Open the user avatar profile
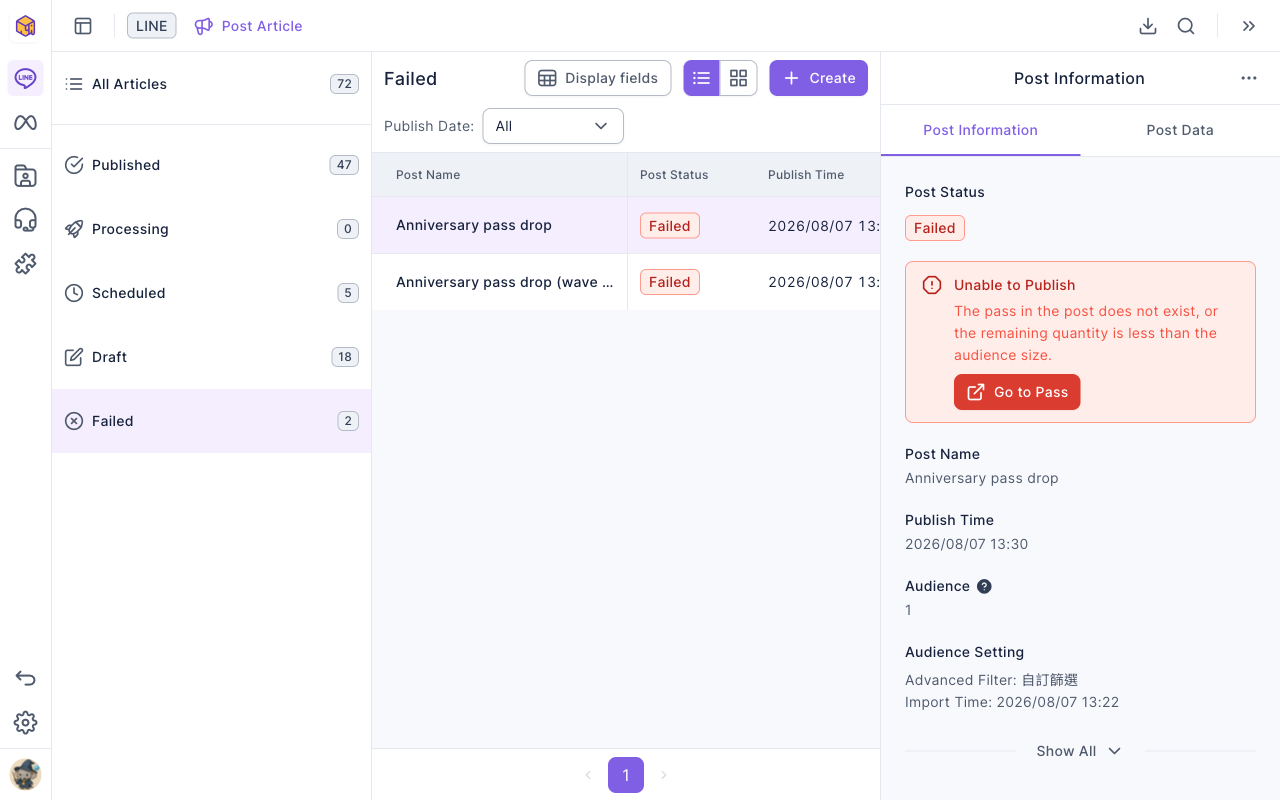This screenshot has height=800, width=1280. pyautogui.click(x=25, y=774)
